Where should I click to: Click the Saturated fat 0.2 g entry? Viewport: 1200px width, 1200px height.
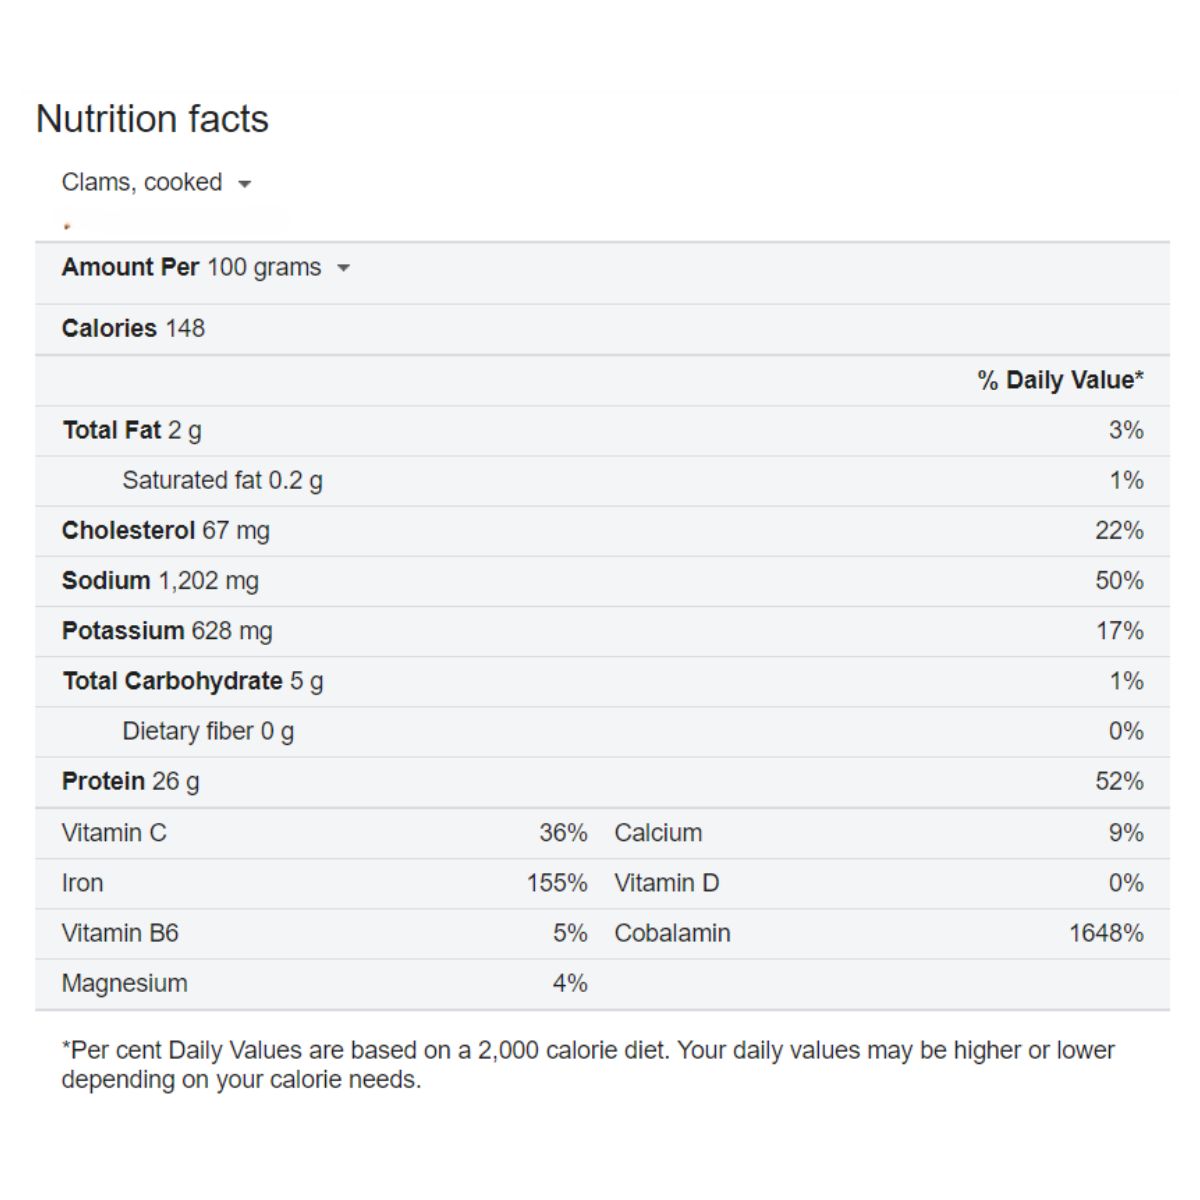point(222,481)
